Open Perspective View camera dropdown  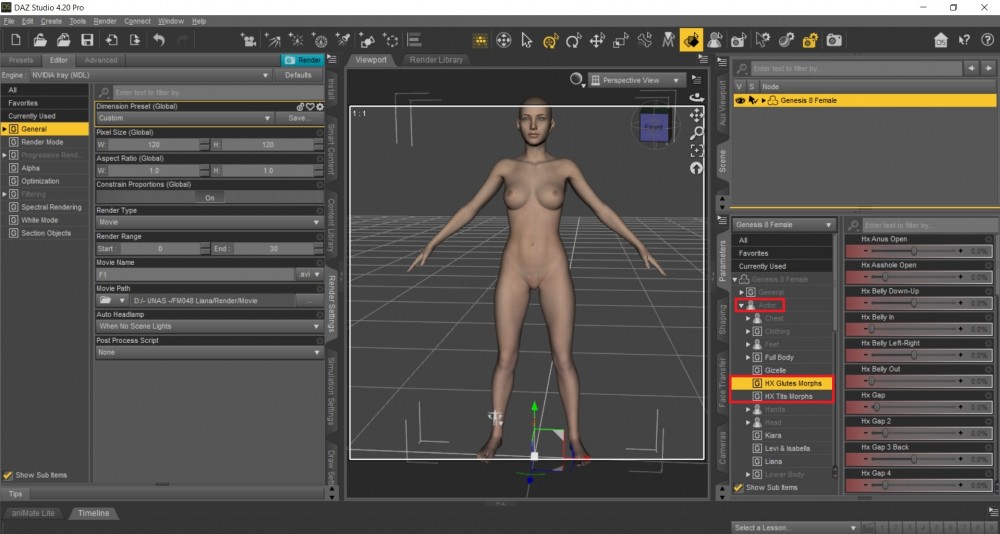click(635, 80)
